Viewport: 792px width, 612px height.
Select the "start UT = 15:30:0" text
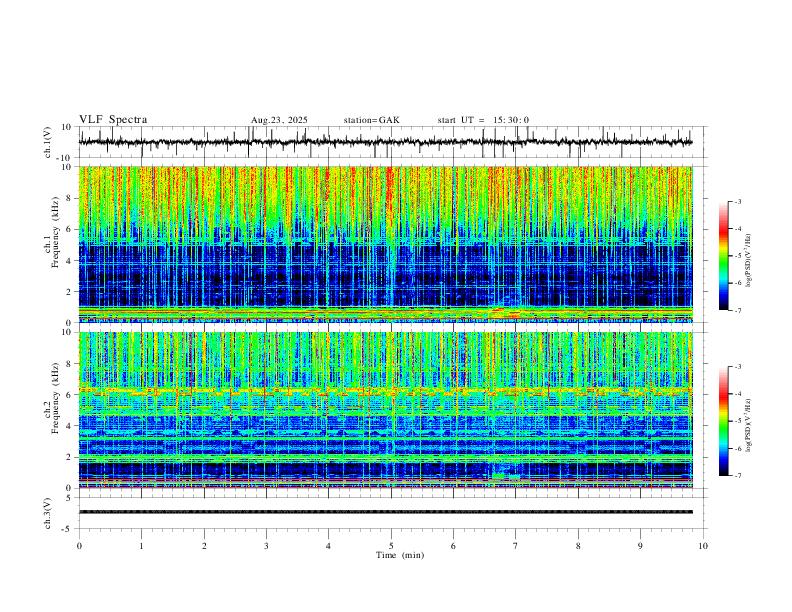coord(483,120)
